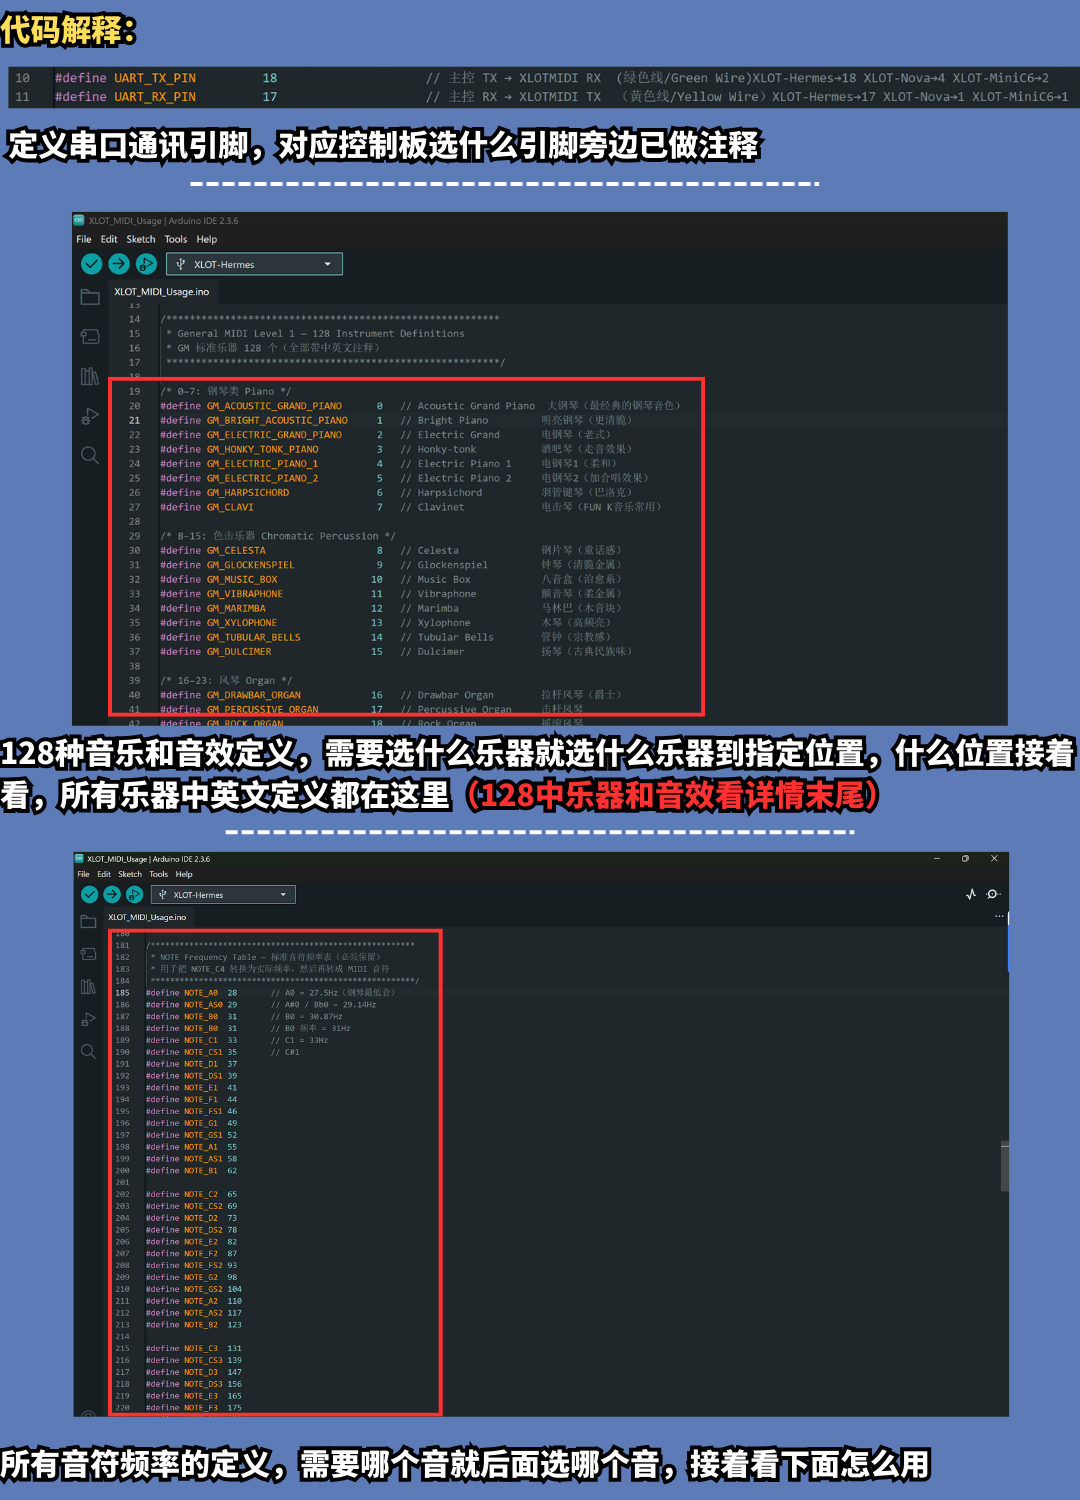Open Search sidebar in instrument definitions window

(90, 456)
